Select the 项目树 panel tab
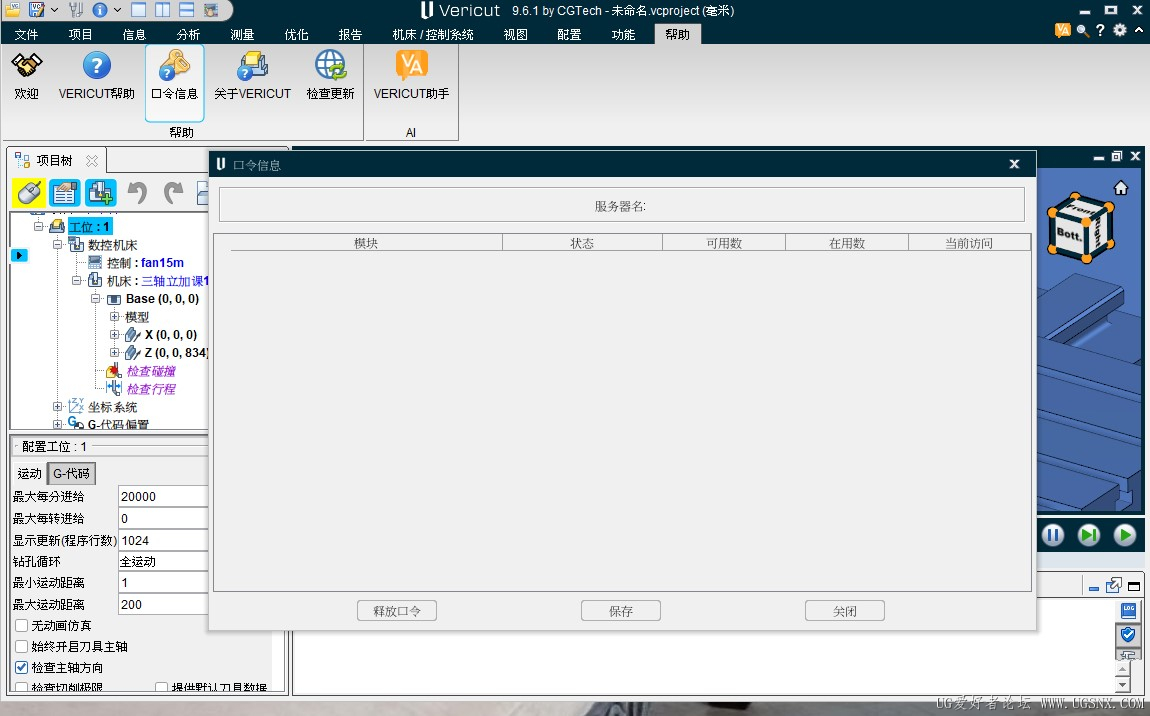Screen dimensions: 1150x716 tap(55, 161)
